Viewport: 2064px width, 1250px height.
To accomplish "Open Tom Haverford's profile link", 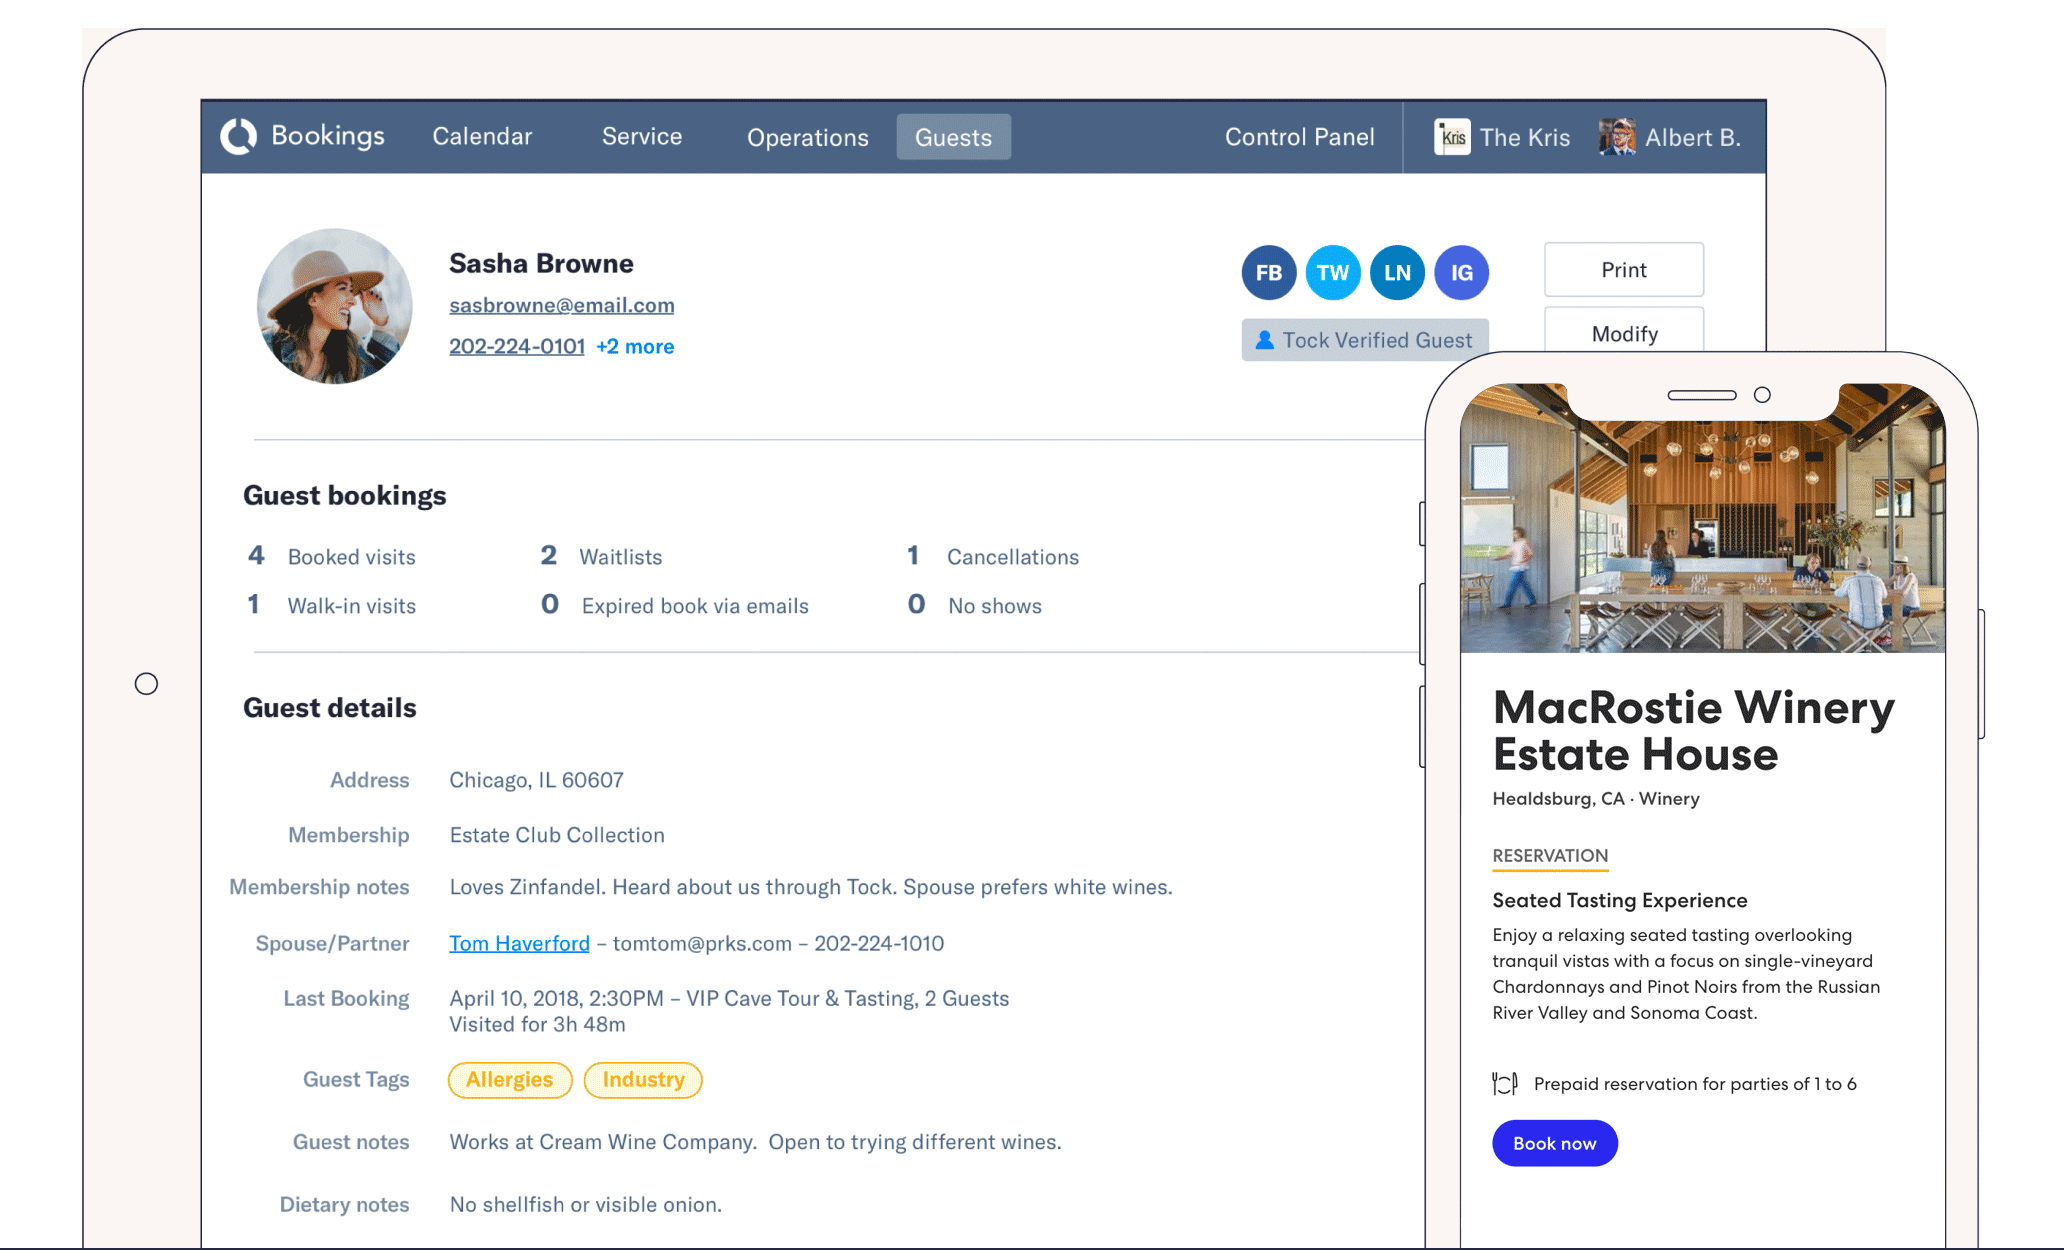I will pos(518,943).
